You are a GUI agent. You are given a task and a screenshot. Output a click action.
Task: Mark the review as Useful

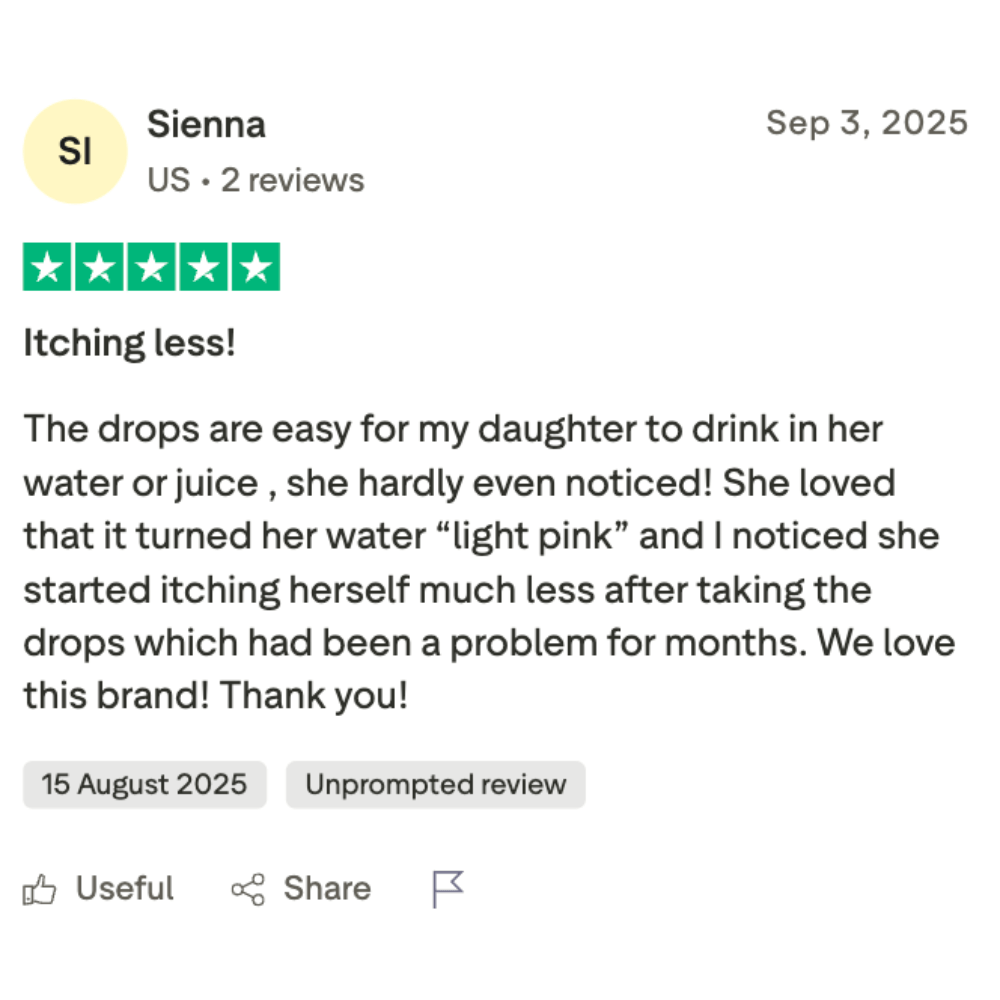click(124, 888)
